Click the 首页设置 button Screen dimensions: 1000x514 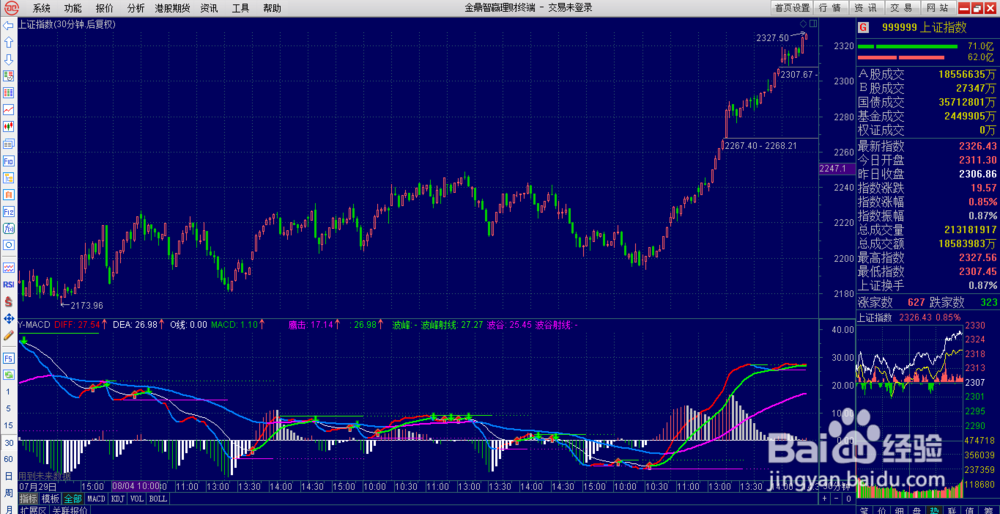[791, 8]
